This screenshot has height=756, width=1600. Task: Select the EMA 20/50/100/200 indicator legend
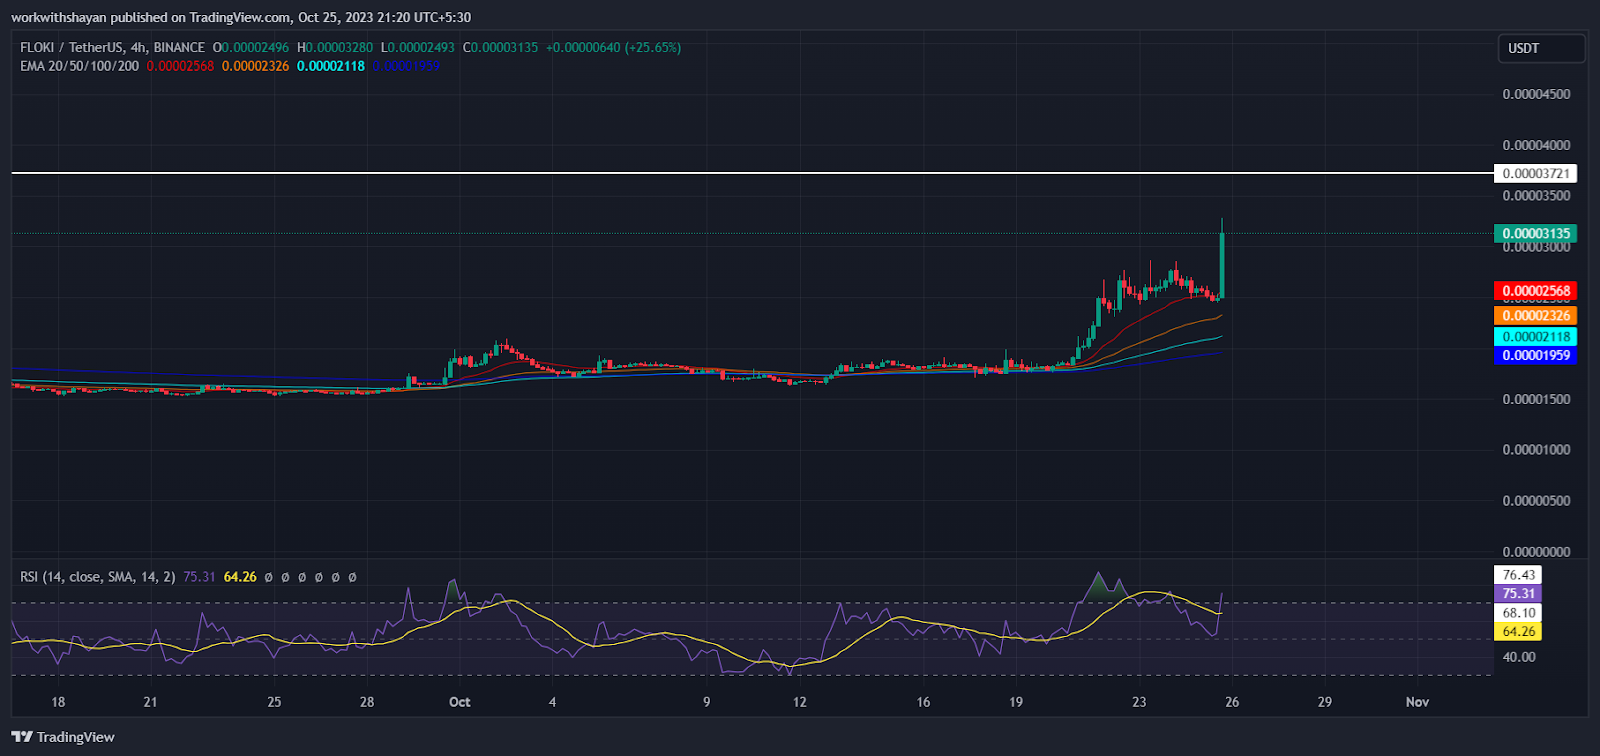click(80, 66)
